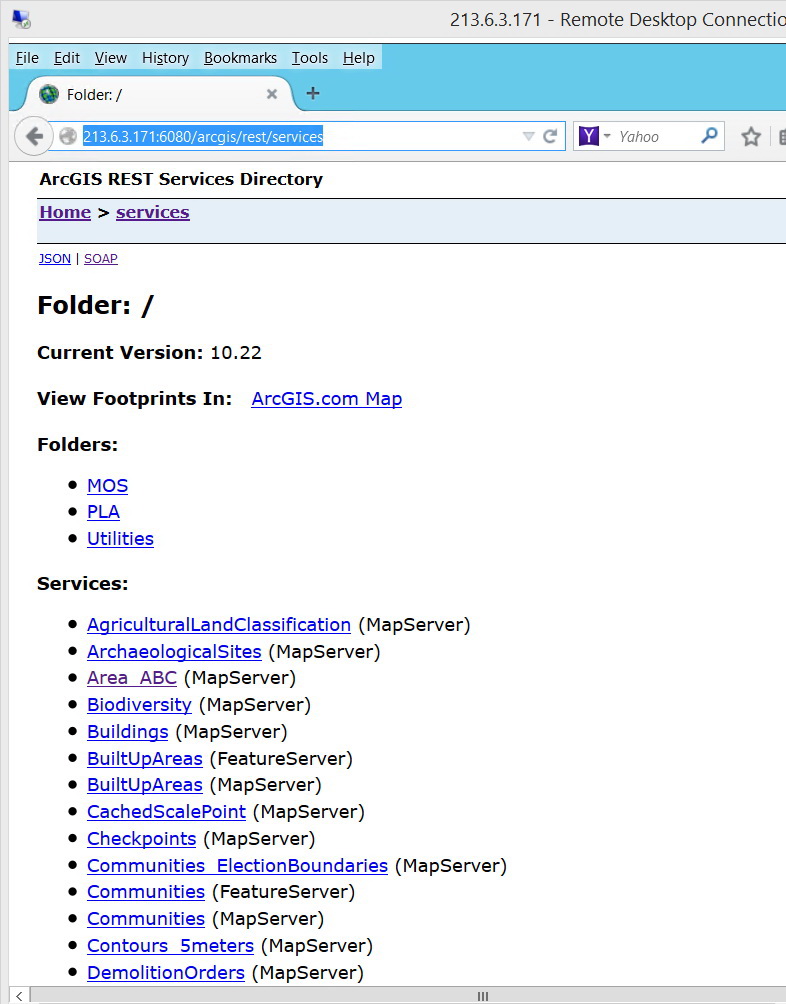Open the Biodiversity service
This screenshot has height=1004, width=786.
point(139,704)
